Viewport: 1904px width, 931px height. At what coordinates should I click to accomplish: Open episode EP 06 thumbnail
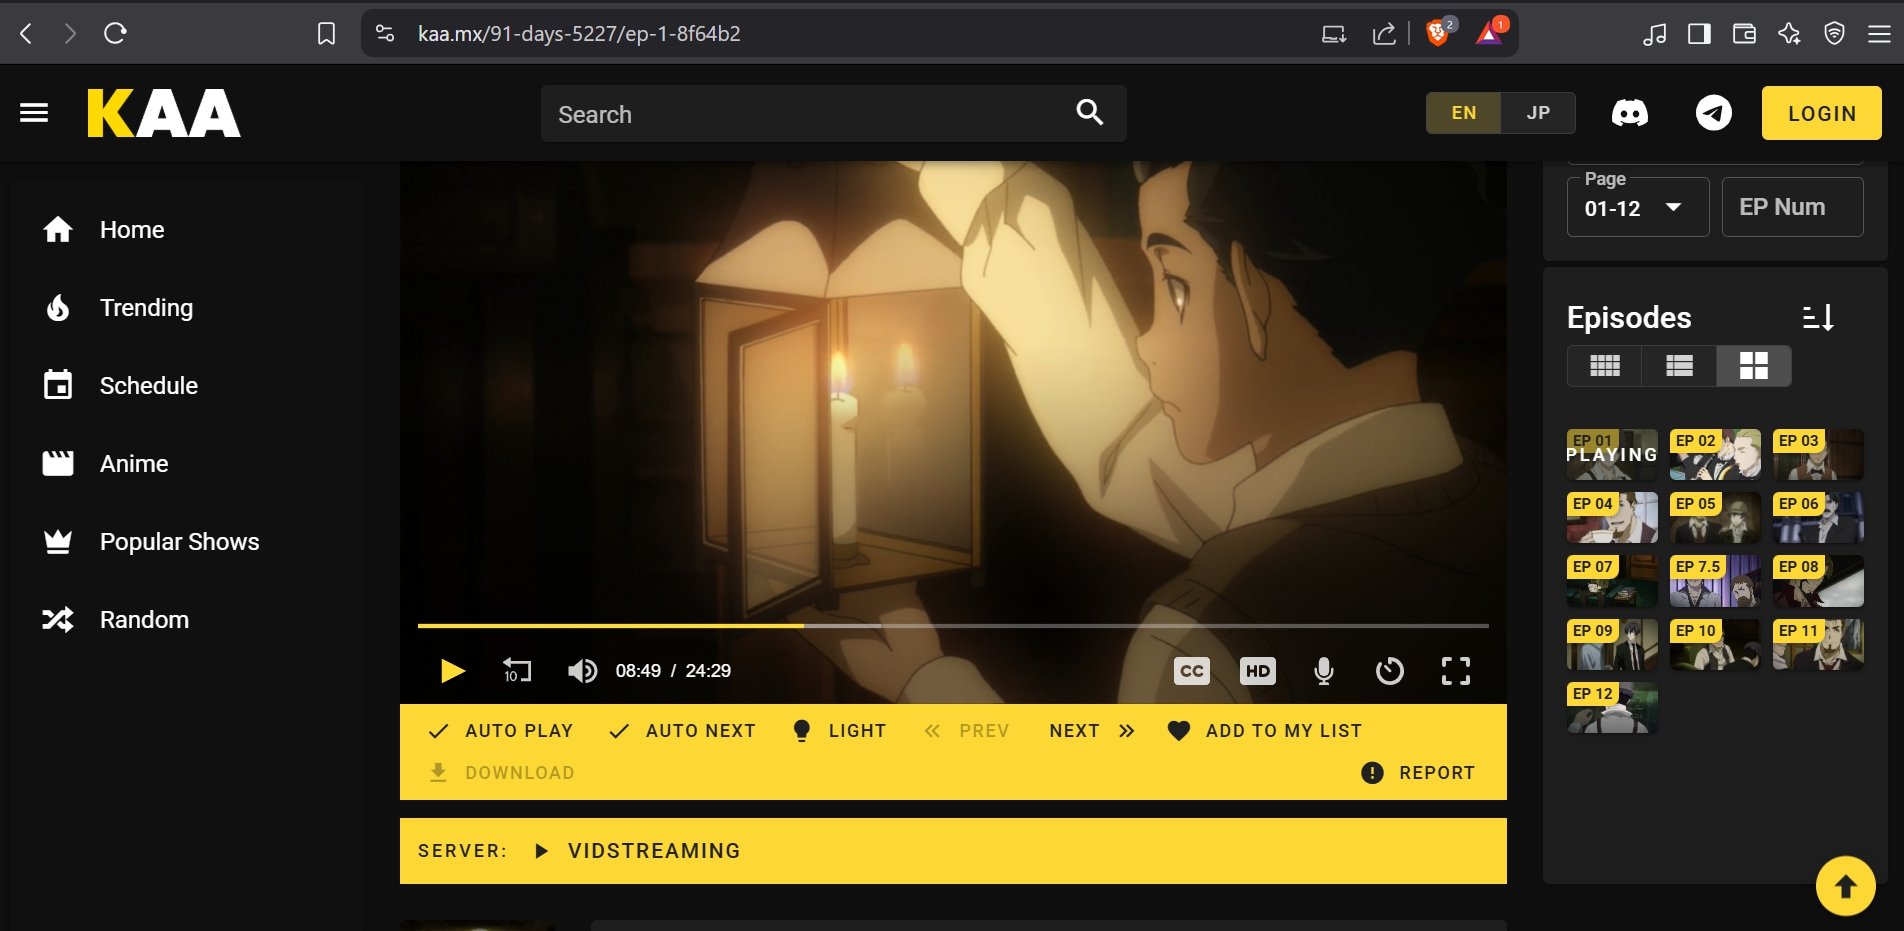pyautogui.click(x=1818, y=518)
